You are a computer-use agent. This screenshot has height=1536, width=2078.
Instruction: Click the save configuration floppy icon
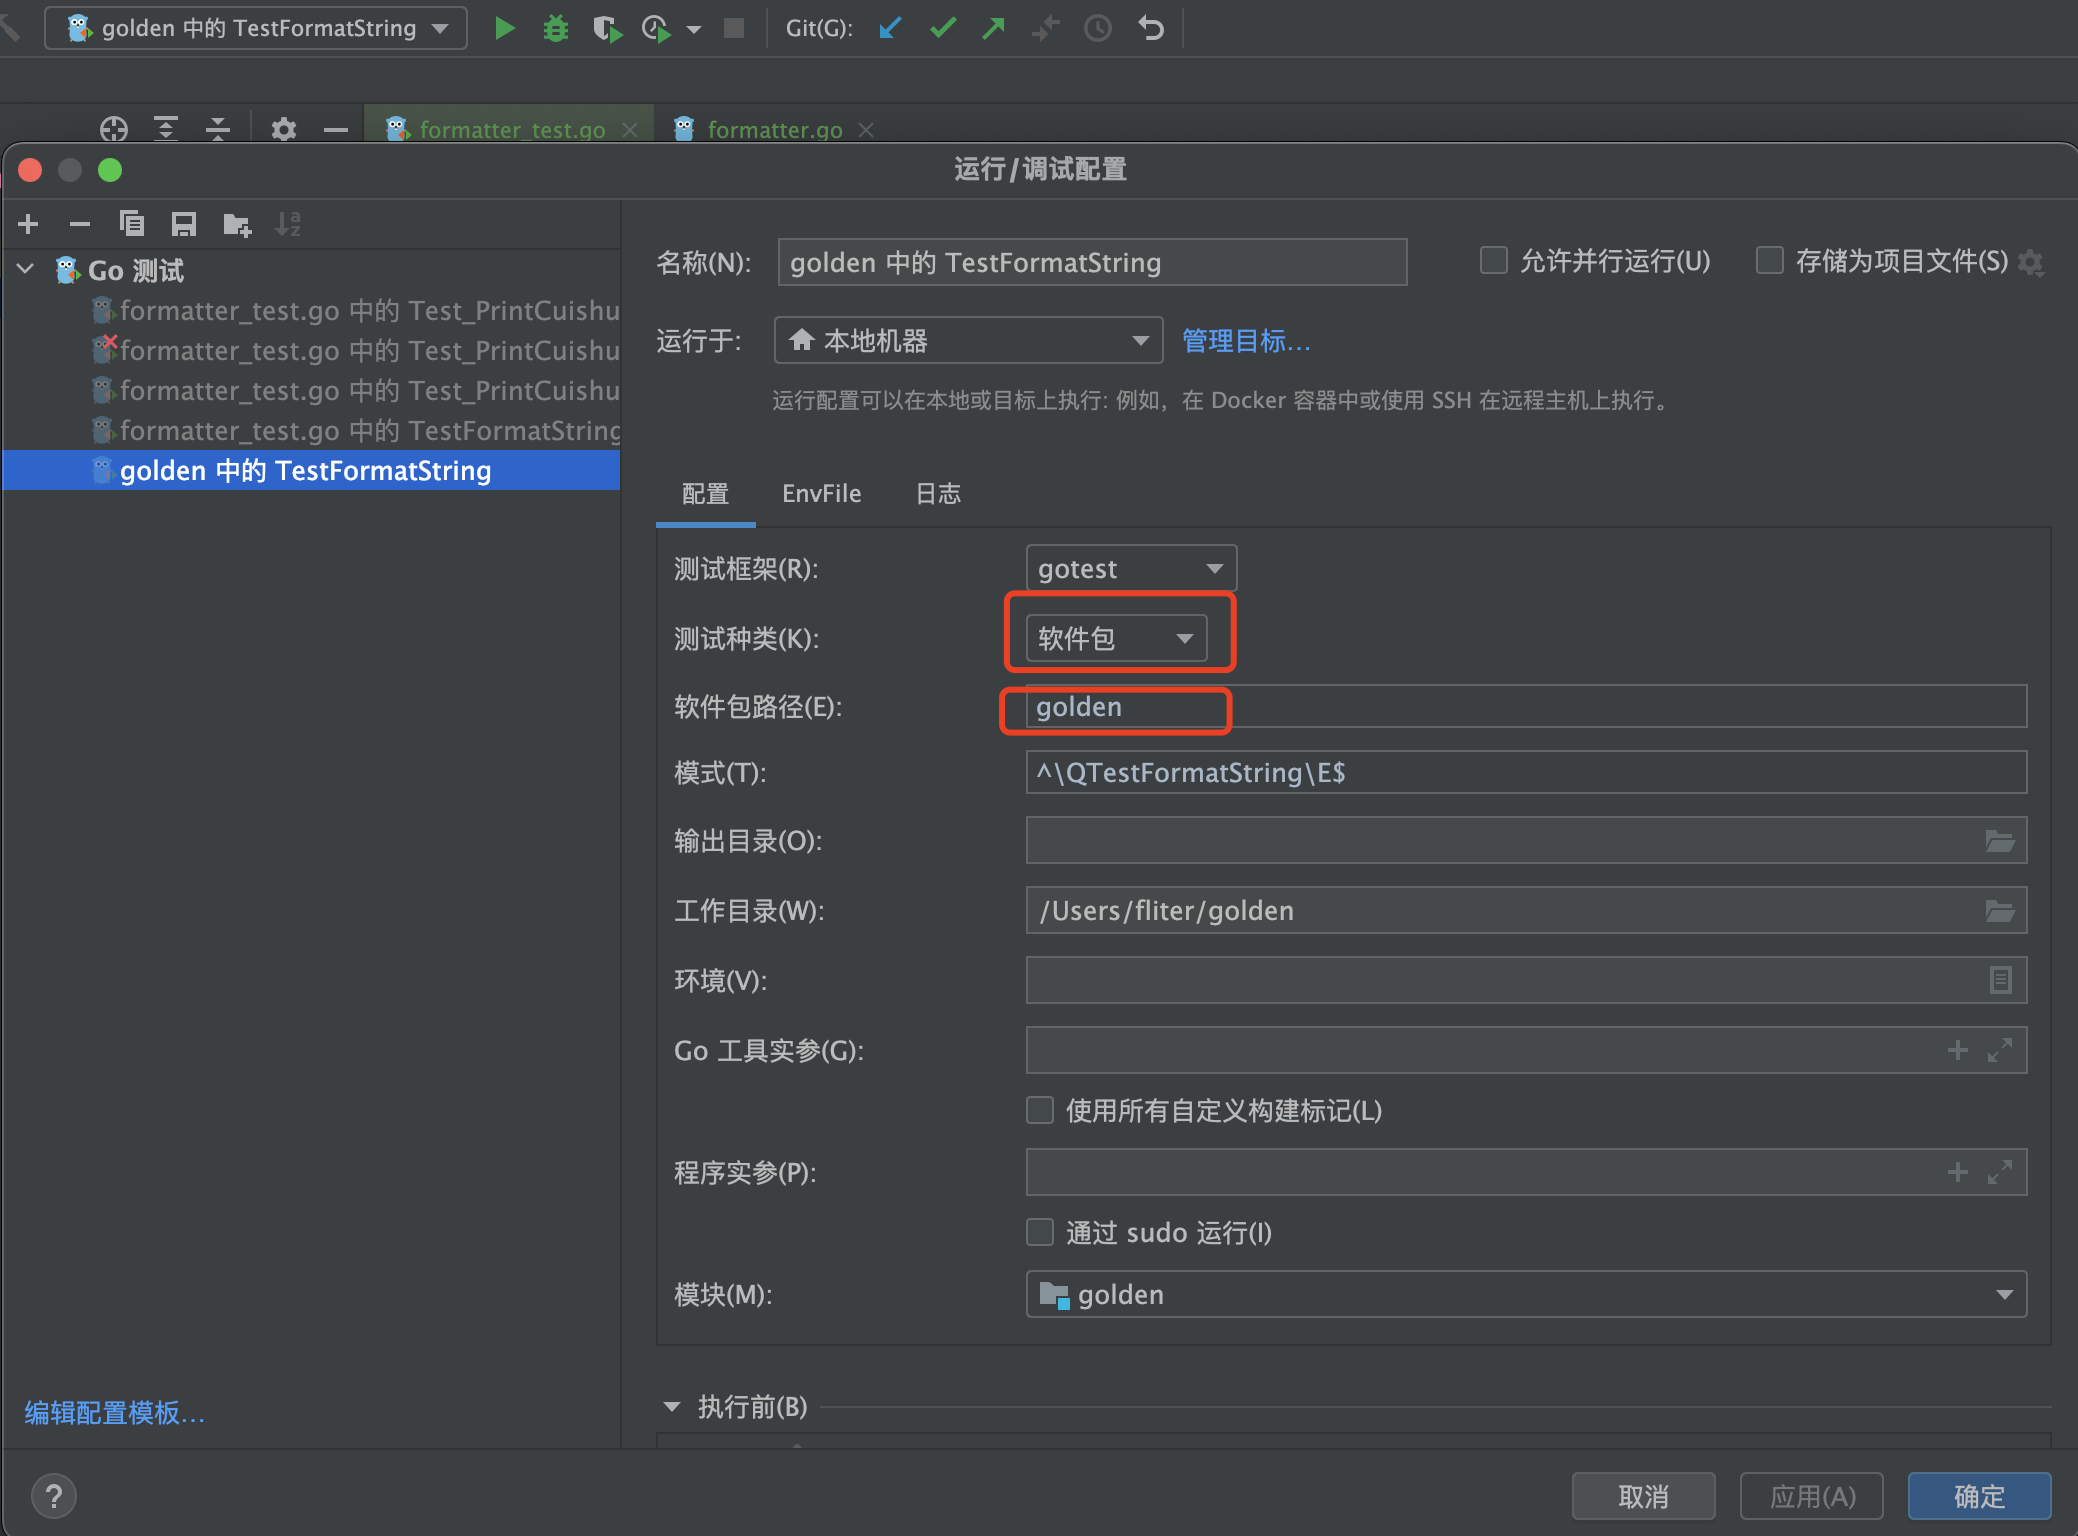(183, 224)
